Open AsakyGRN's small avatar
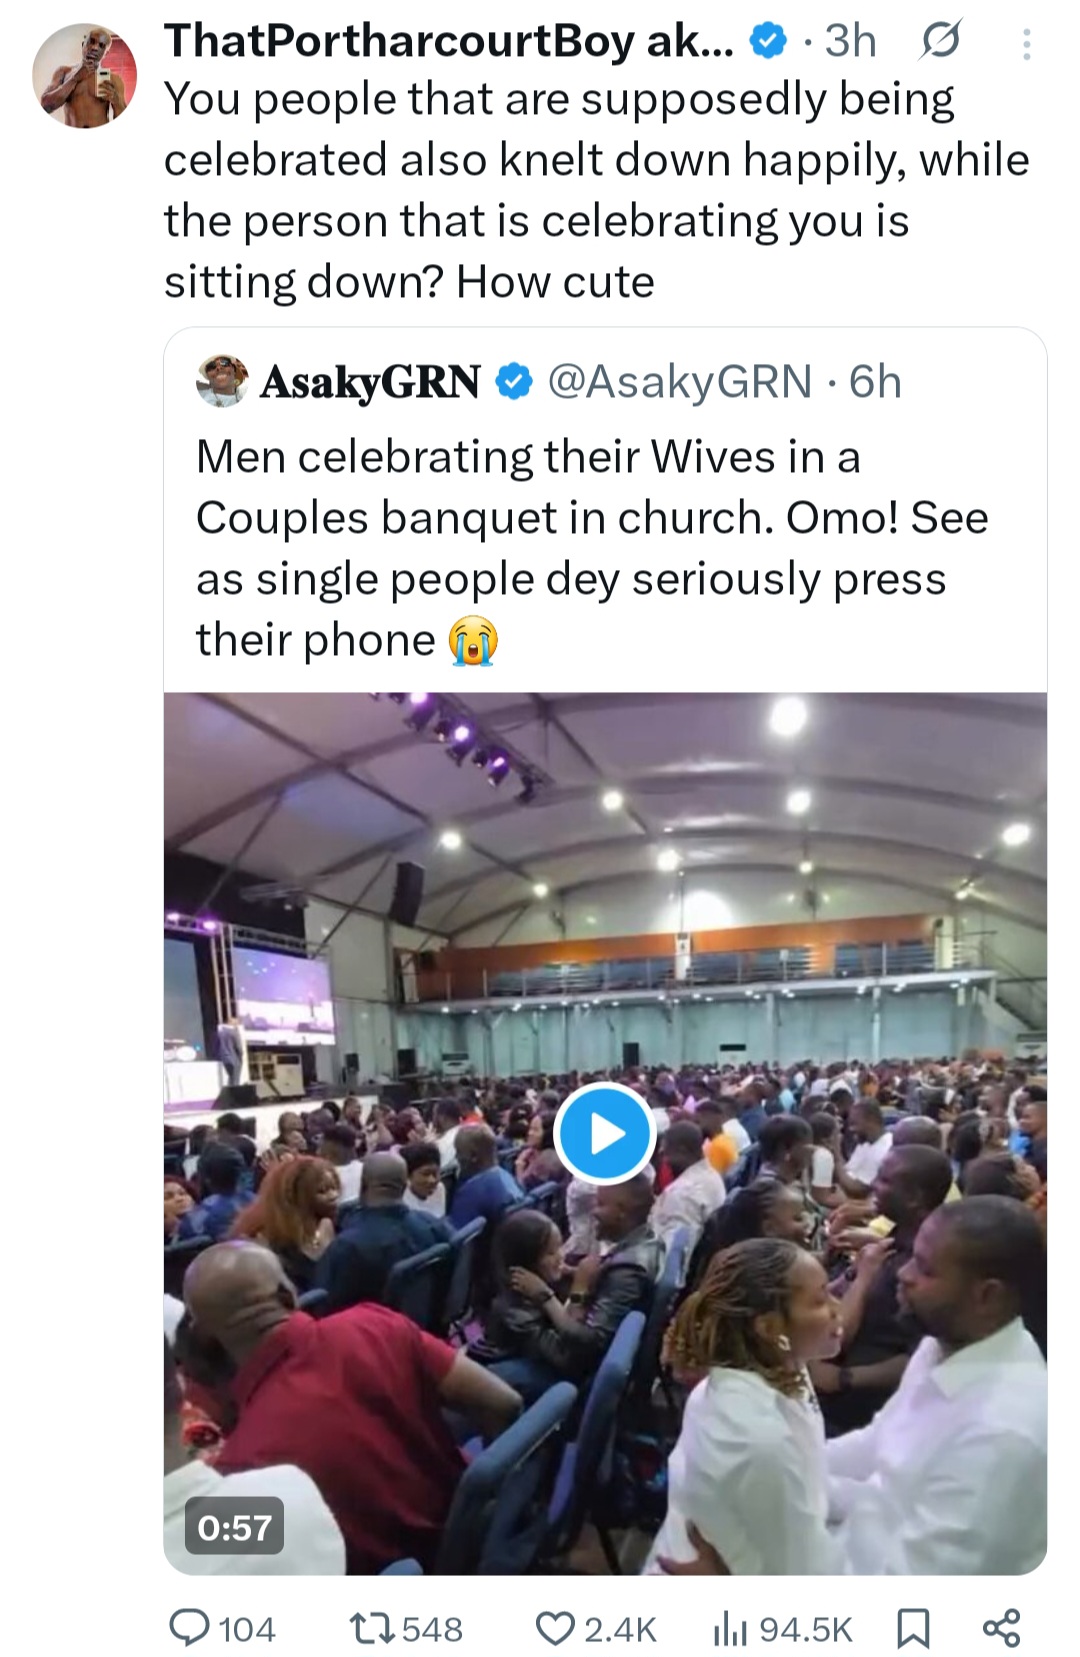1080x1657 pixels. [x=222, y=381]
